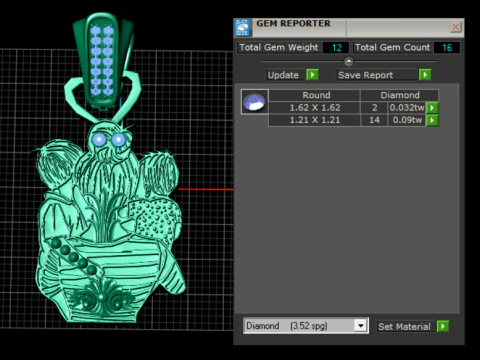Viewport: 480px width, 360px height.
Task: Click the Total Gem Weight label
Action: point(279,48)
